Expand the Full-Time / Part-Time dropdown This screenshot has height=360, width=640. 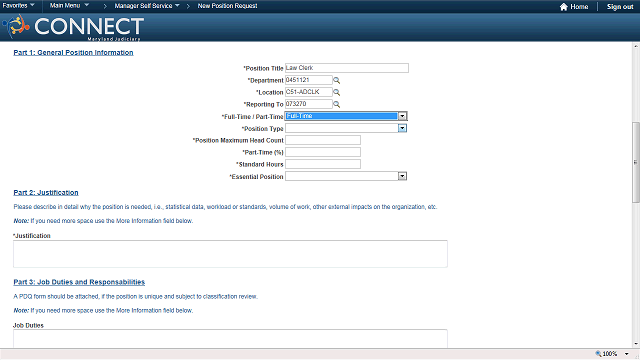click(x=402, y=116)
